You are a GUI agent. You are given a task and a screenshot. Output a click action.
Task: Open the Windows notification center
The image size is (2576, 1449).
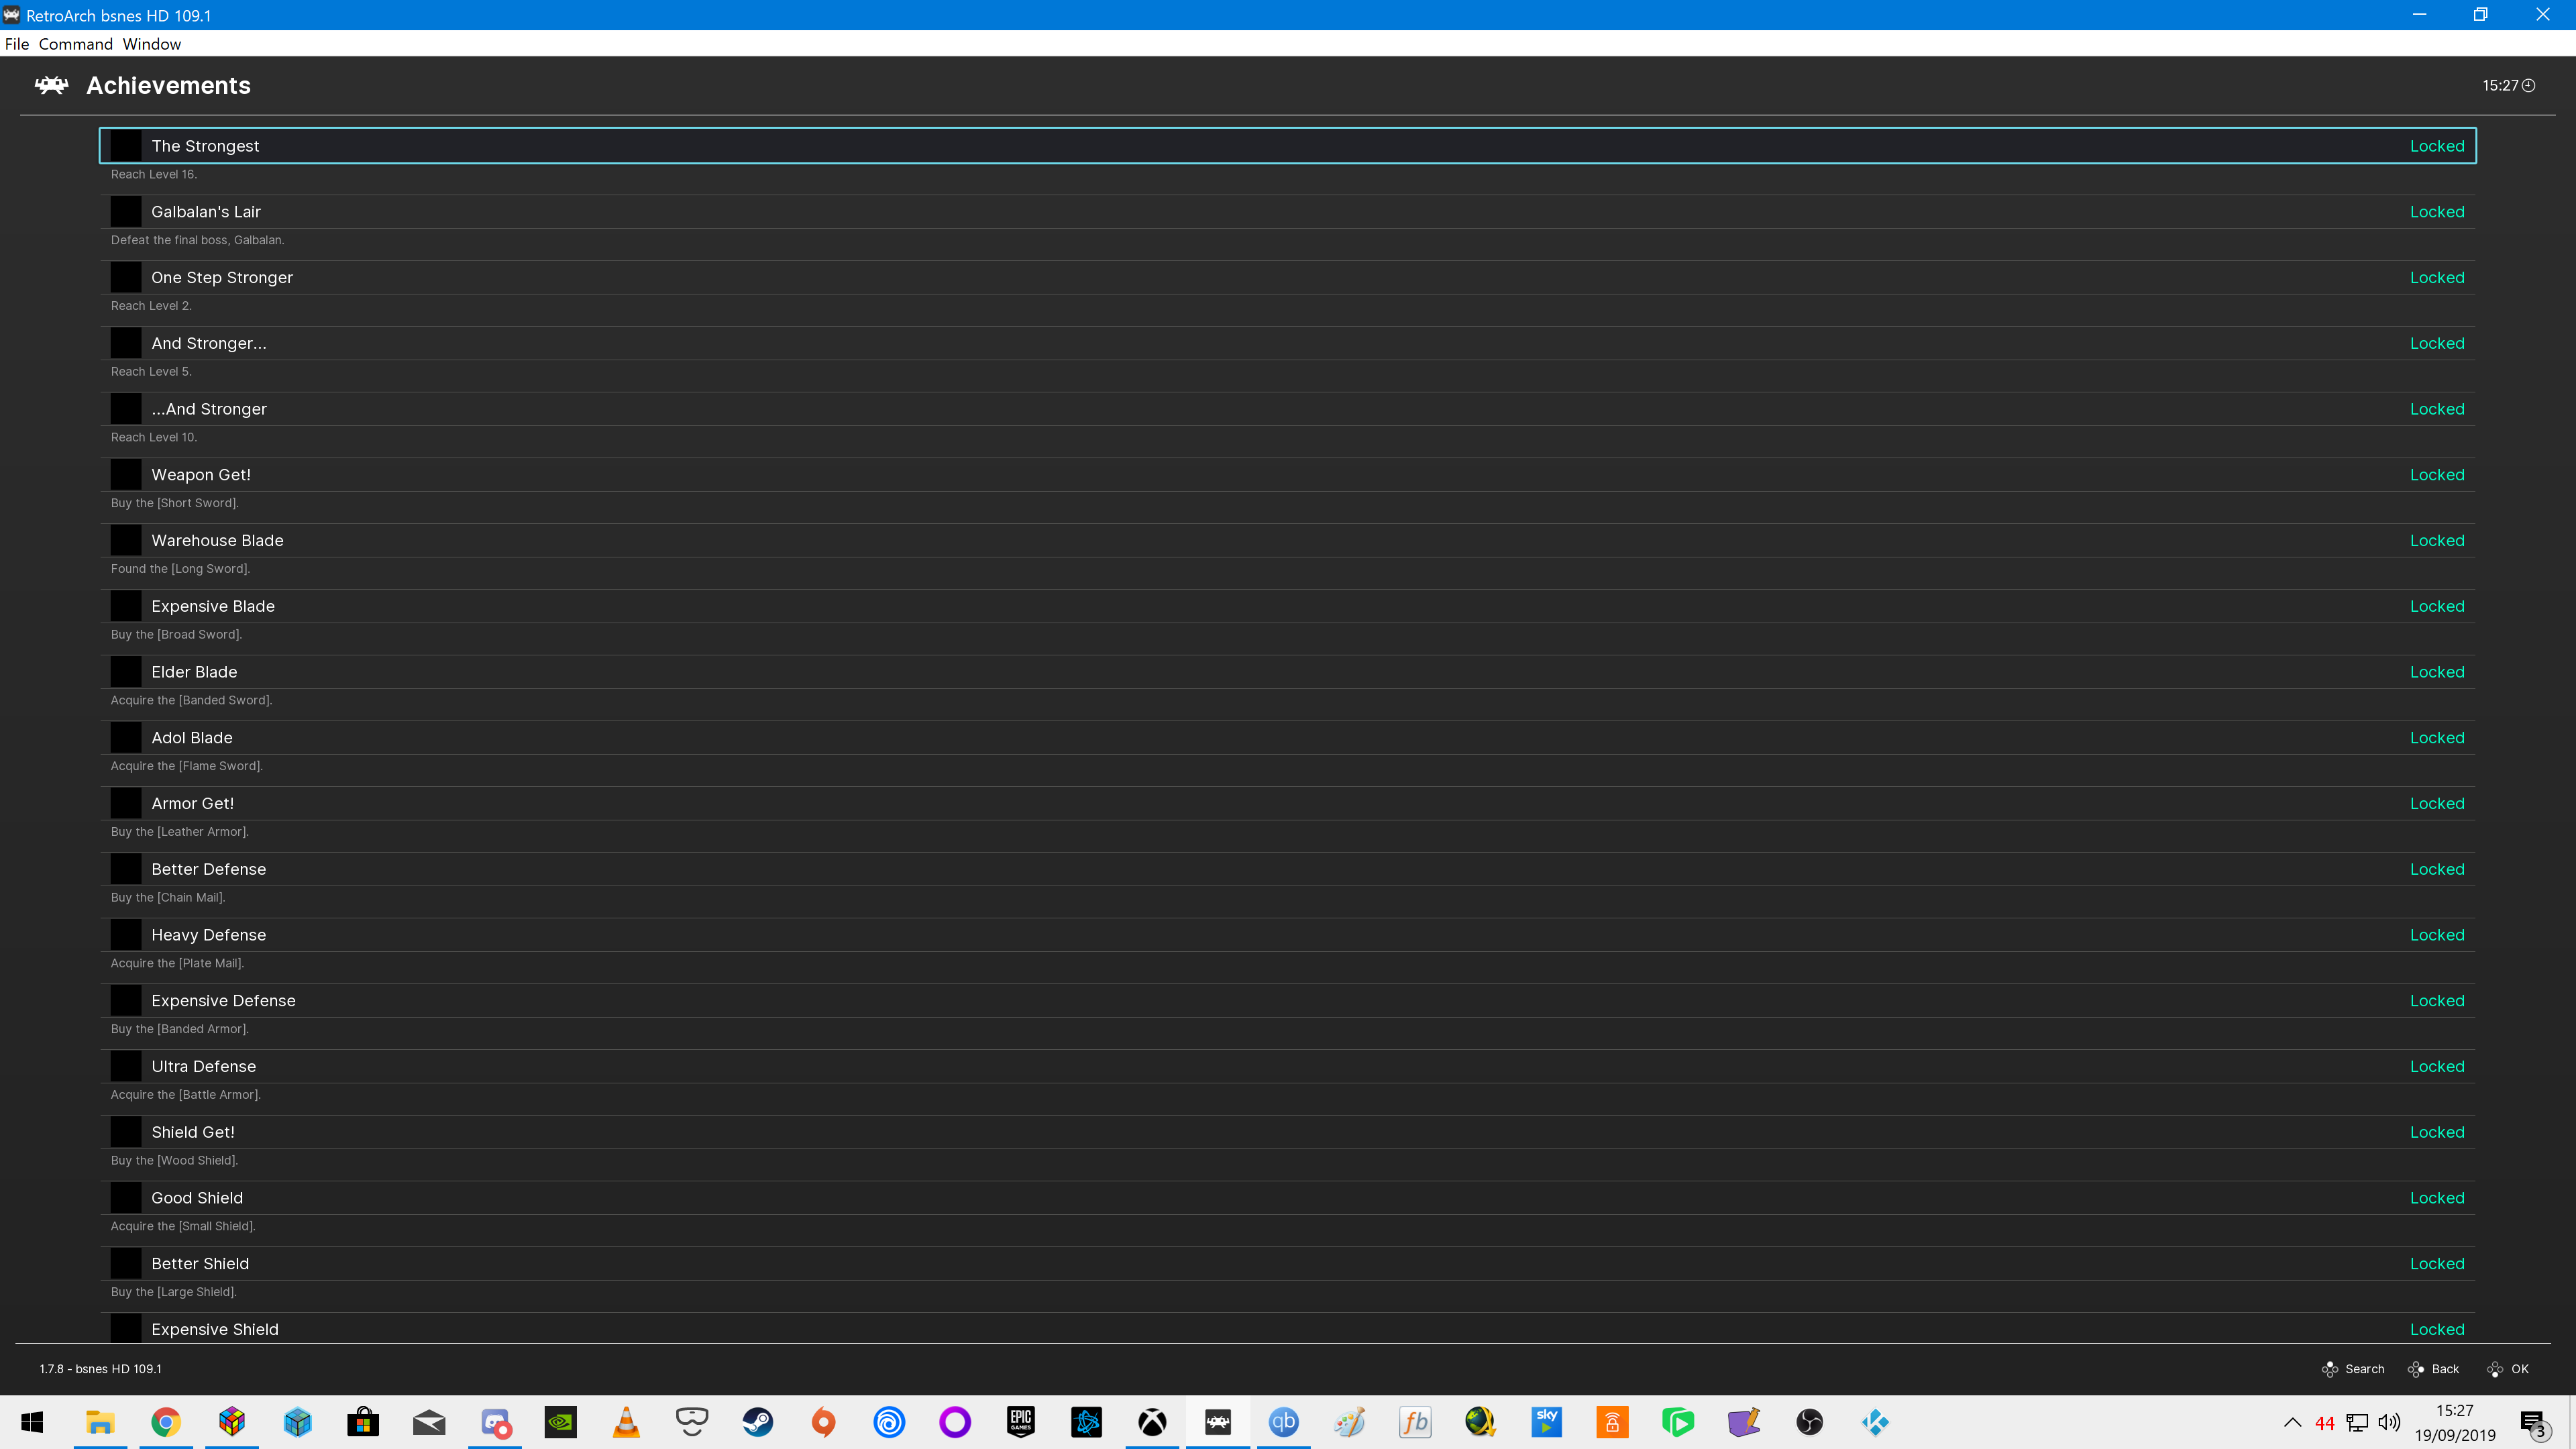2534,1423
